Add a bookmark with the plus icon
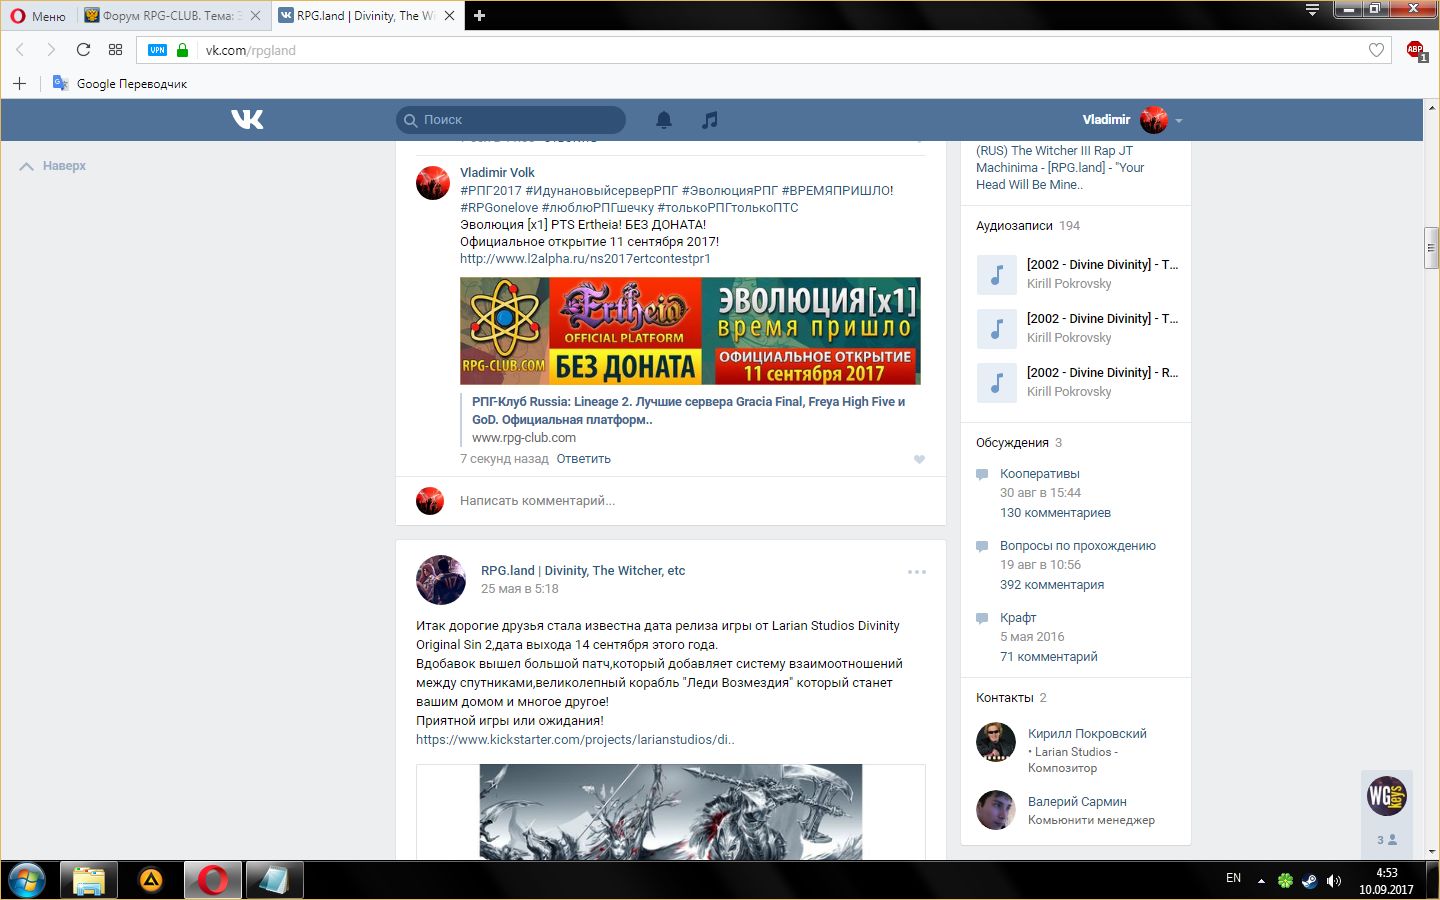Screen dimensions: 1440x900 click(19, 83)
